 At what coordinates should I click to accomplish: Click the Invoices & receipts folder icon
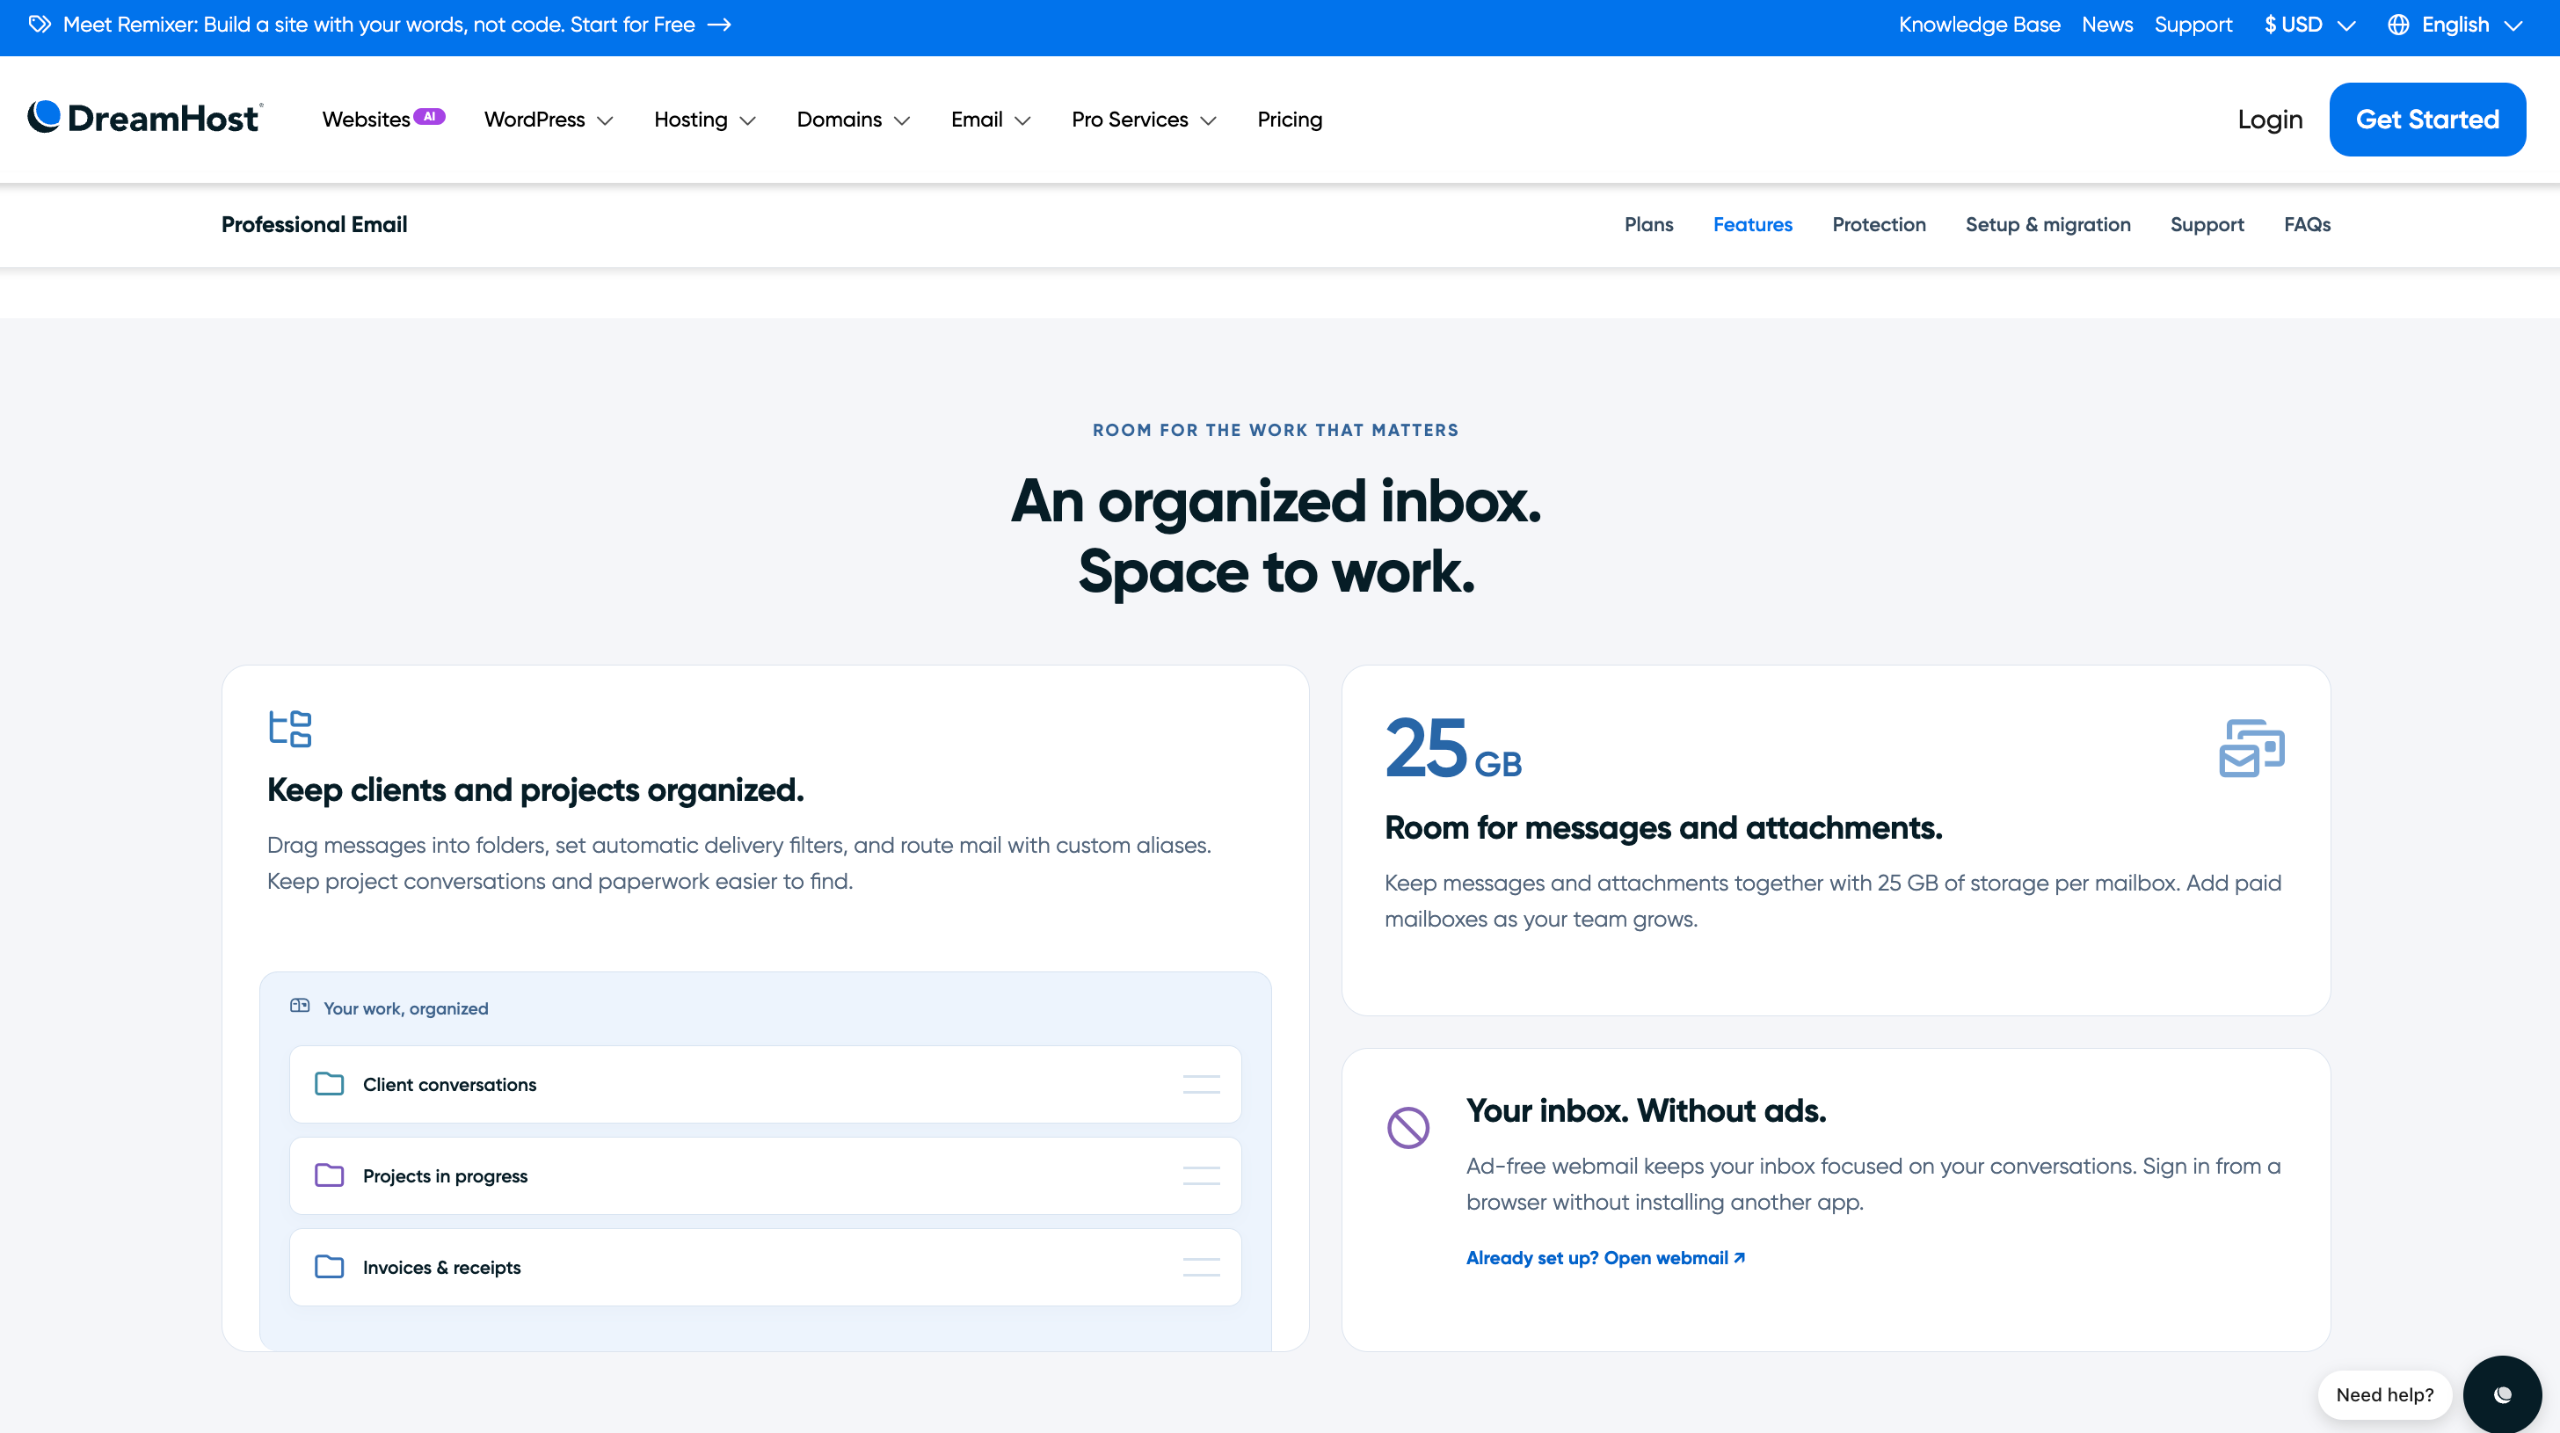[329, 1267]
